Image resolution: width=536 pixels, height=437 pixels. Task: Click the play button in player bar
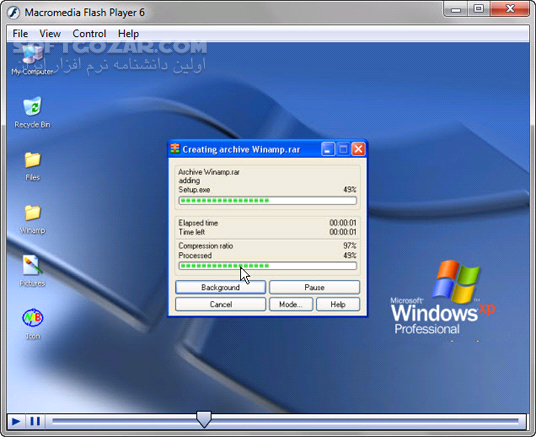pos(16,421)
